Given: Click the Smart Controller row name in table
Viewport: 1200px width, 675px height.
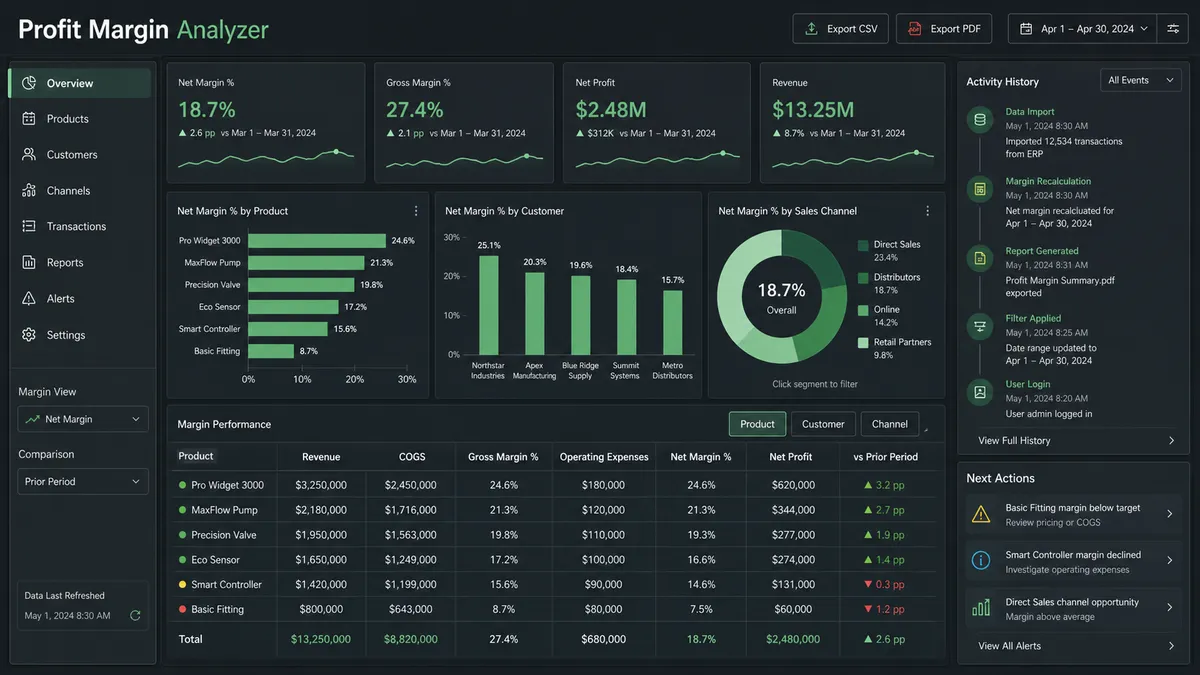Looking at the screenshot, I should pyautogui.click(x=227, y=584).
